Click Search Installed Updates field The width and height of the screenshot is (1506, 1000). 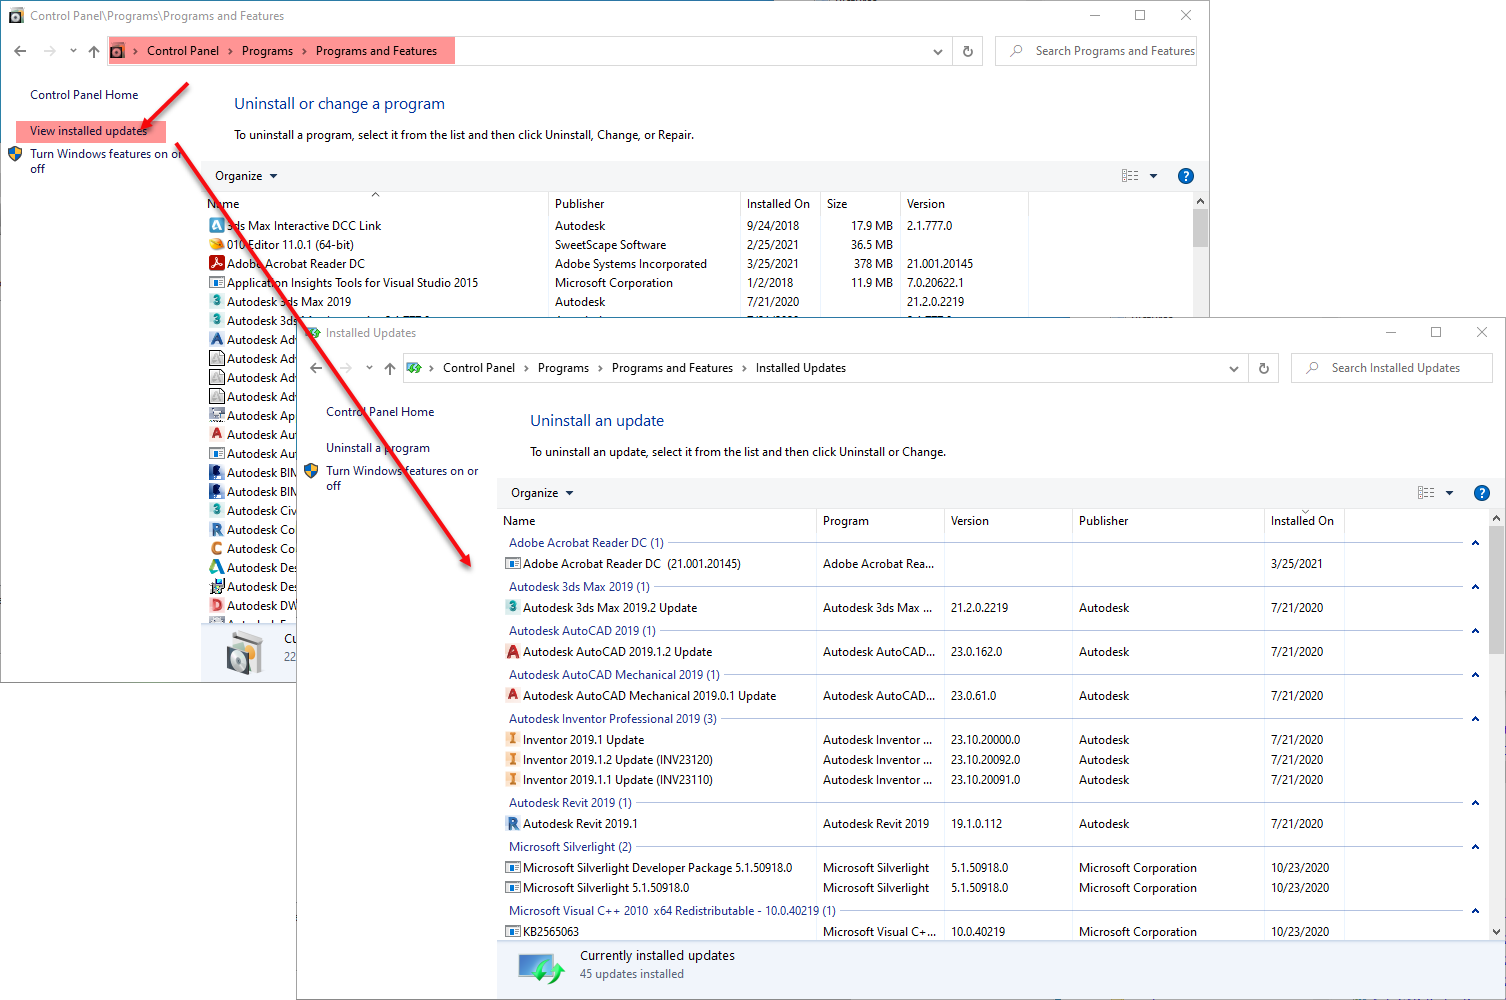coord(1392,368)
